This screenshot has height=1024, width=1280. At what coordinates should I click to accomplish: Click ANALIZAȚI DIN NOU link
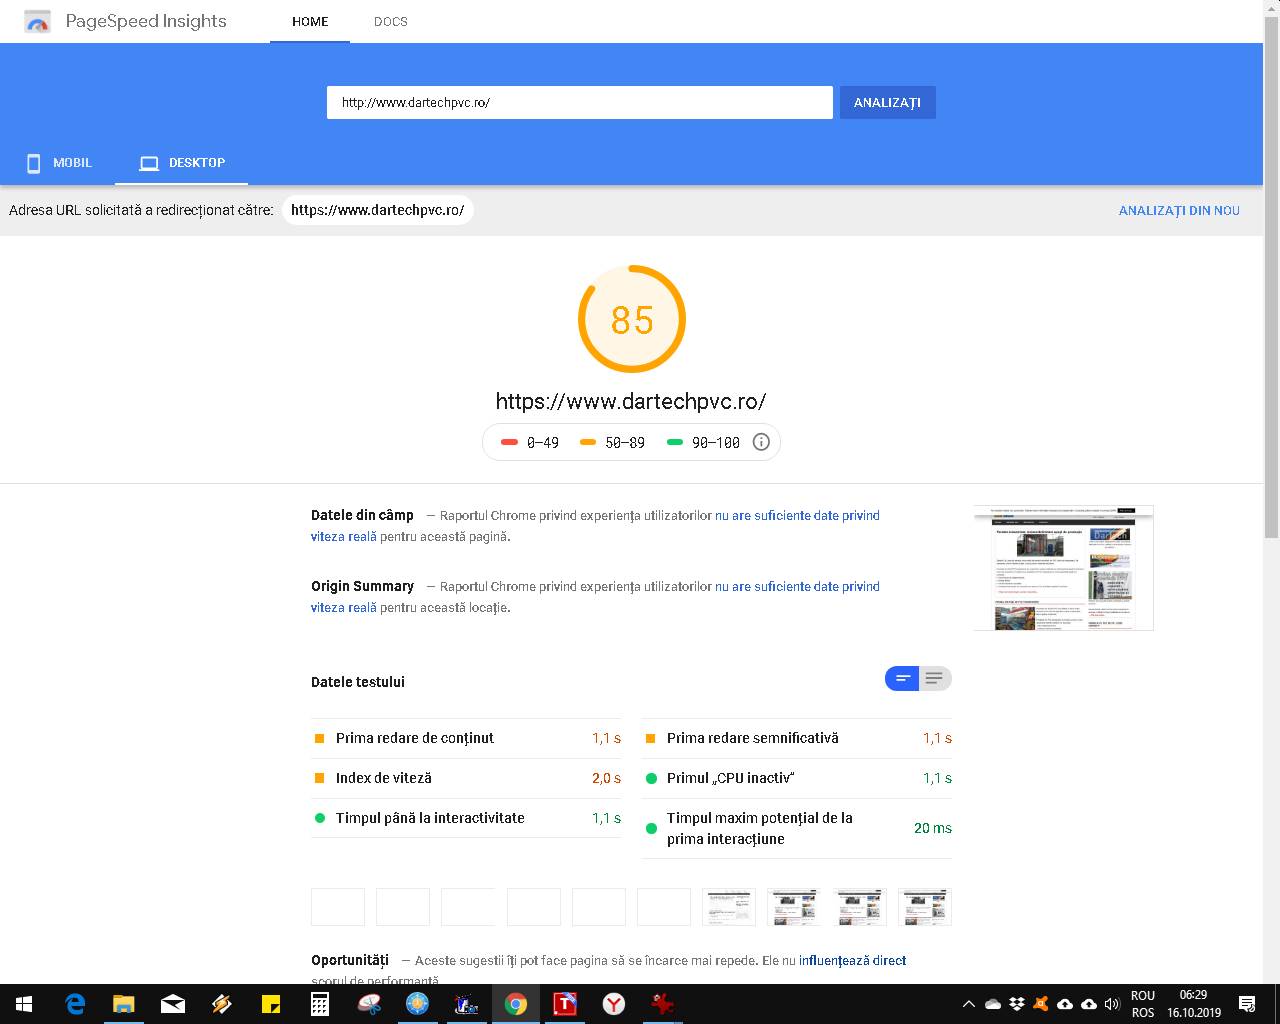coord(1179,210)
